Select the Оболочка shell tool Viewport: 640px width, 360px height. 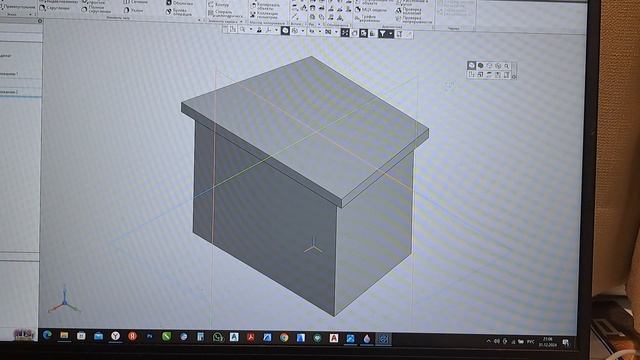180,3
